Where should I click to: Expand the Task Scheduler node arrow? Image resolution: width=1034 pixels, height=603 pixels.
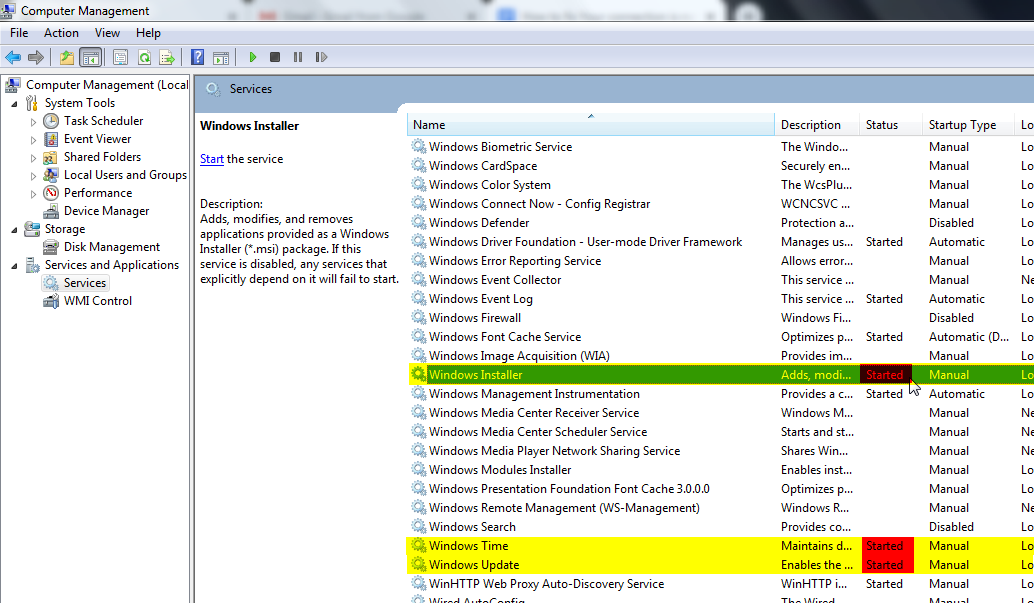(x=33, y=121)
